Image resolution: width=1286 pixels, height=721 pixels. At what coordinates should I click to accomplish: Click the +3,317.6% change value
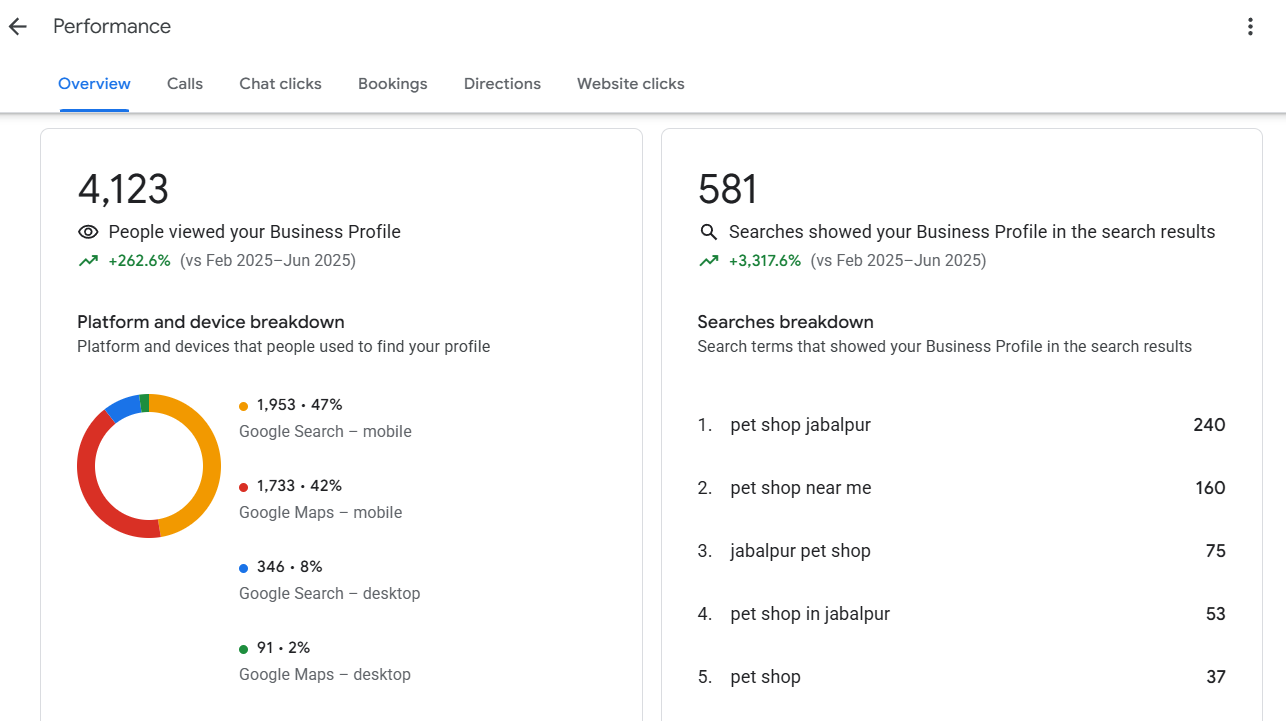click(764, 261)
